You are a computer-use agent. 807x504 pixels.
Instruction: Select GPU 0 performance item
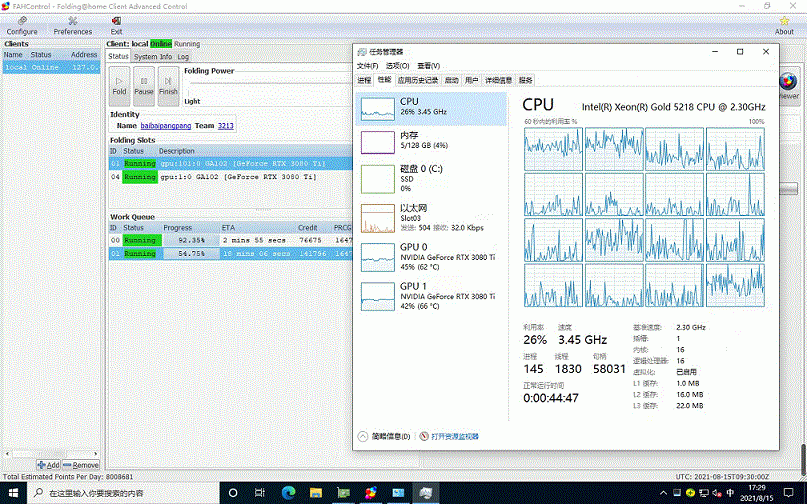431,257
